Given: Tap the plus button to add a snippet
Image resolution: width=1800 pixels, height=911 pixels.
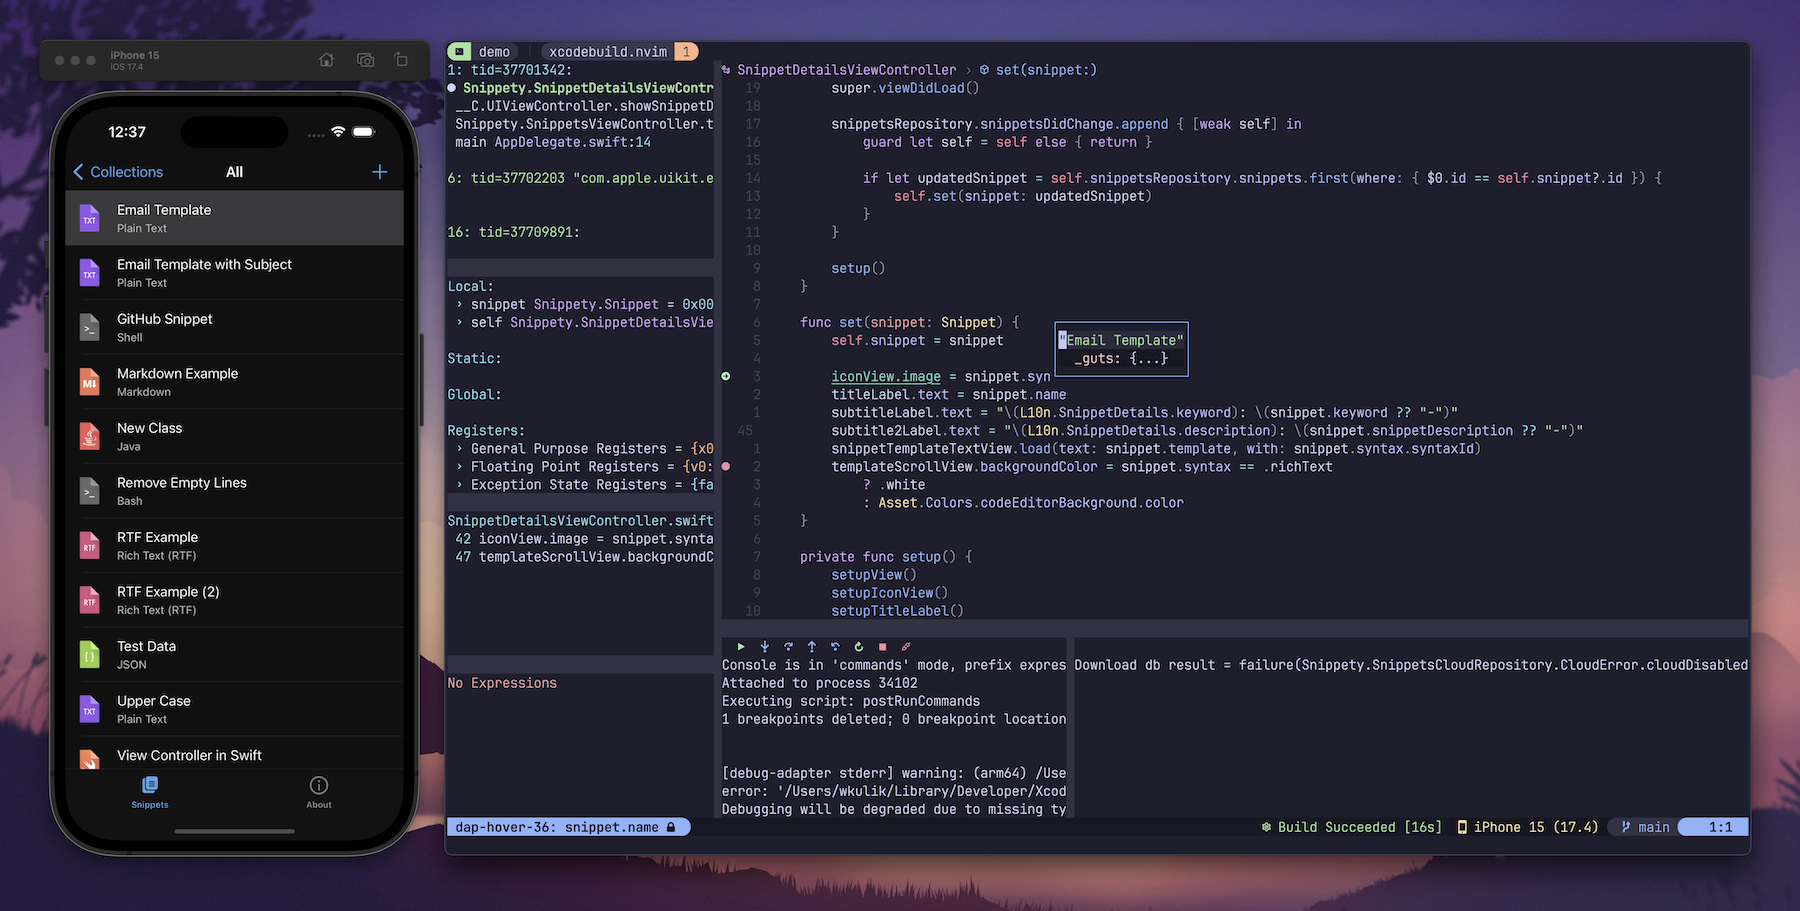Looking at the screenshot, I should (x=380, y=171).
